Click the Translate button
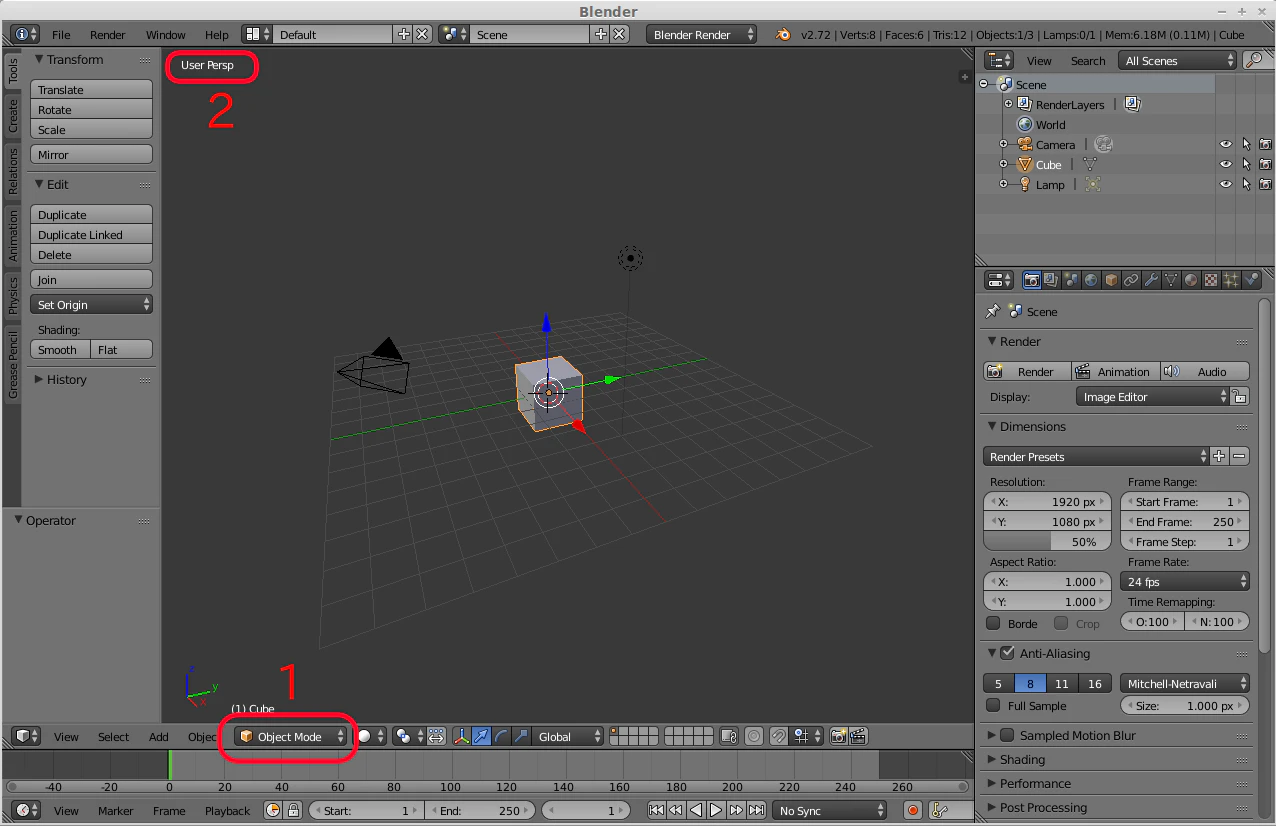 [91, 90]
